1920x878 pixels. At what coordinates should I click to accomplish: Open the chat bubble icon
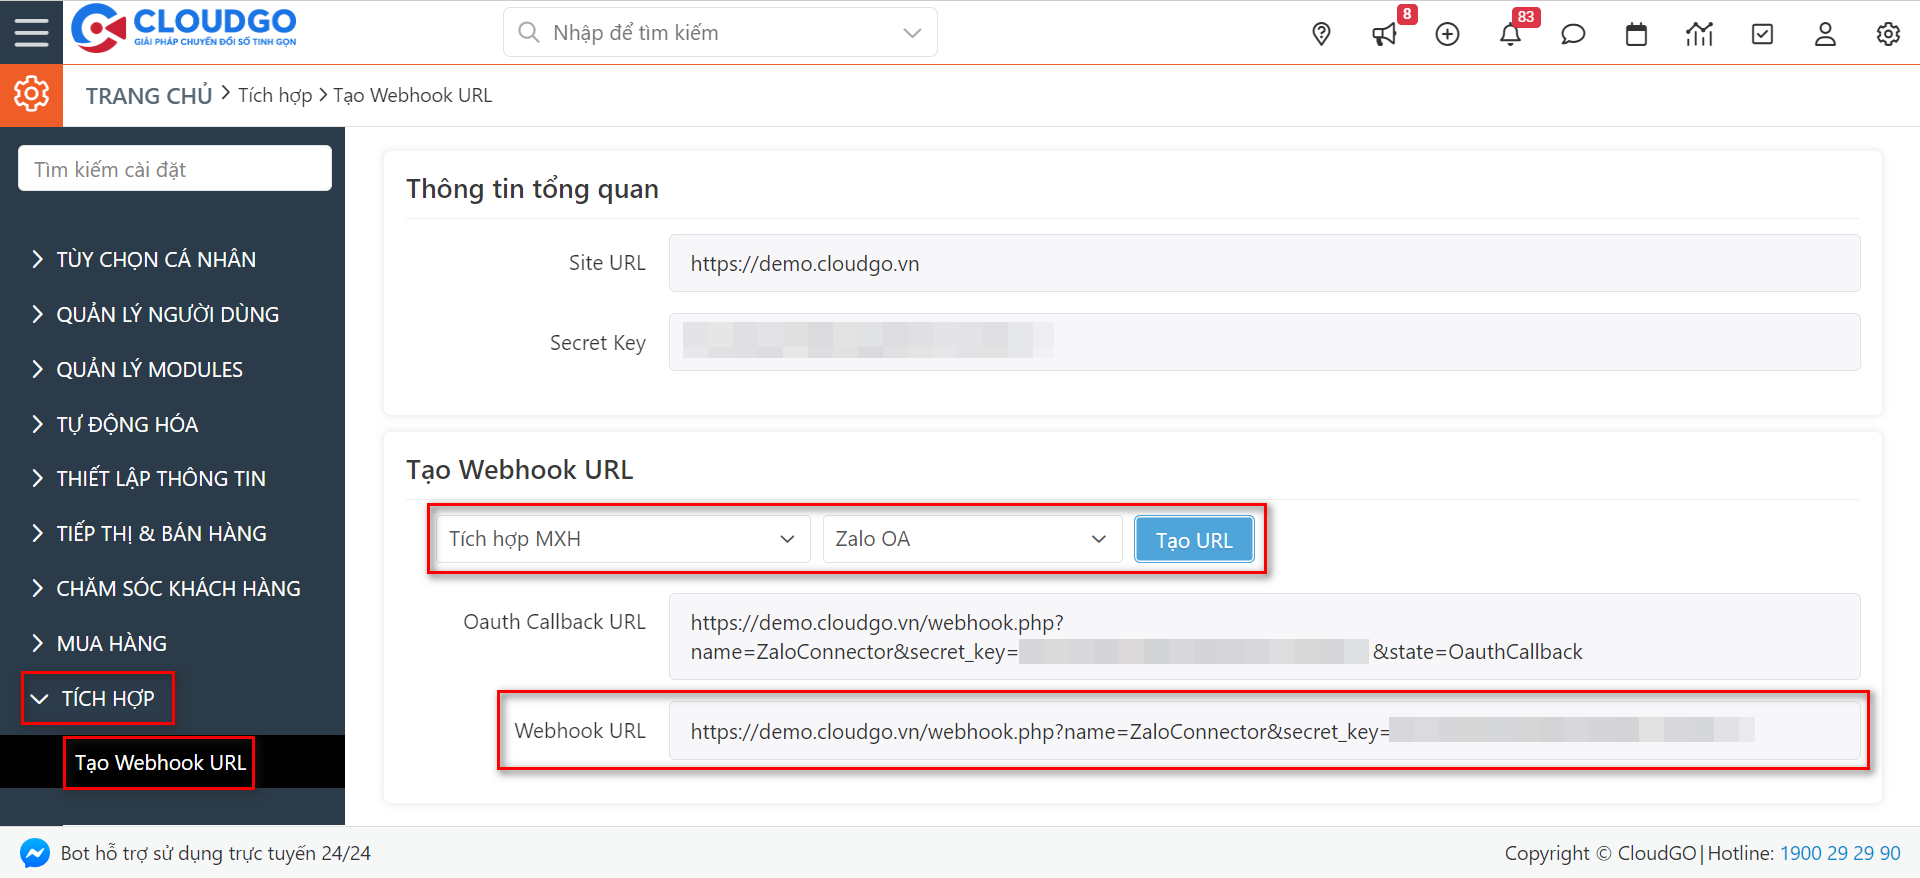(x=1573, y=35)
